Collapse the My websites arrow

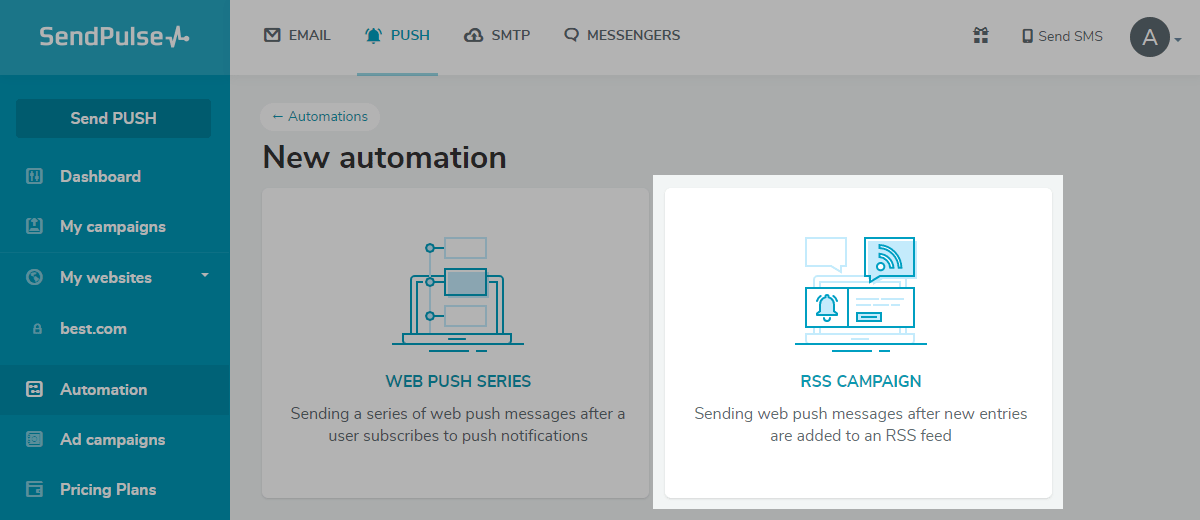click(205, 274)
